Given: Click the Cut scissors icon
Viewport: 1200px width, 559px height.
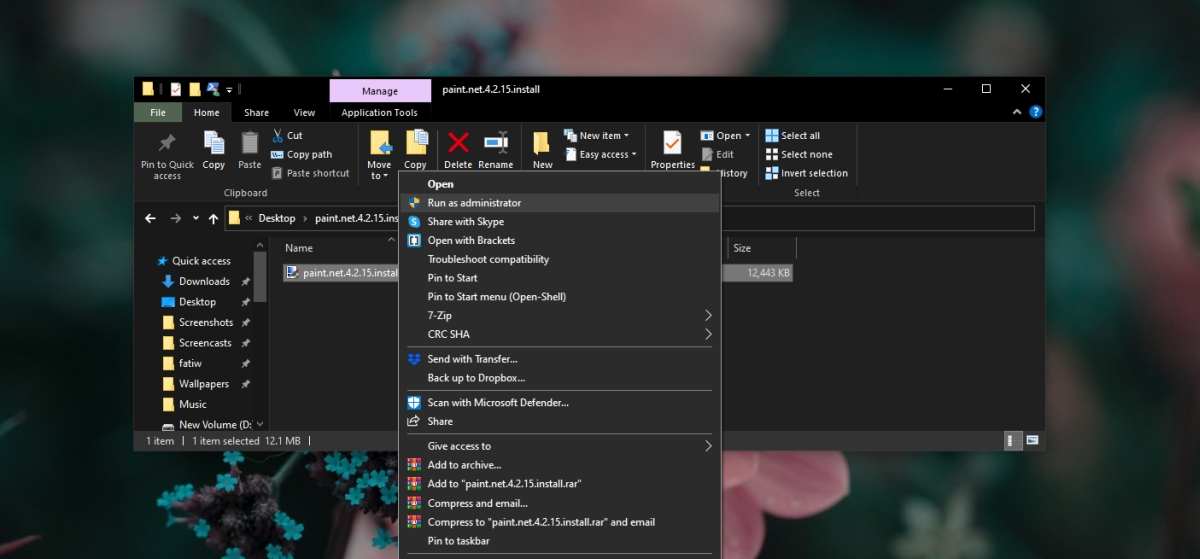Looking at the screenshot, I should [277, 136].
